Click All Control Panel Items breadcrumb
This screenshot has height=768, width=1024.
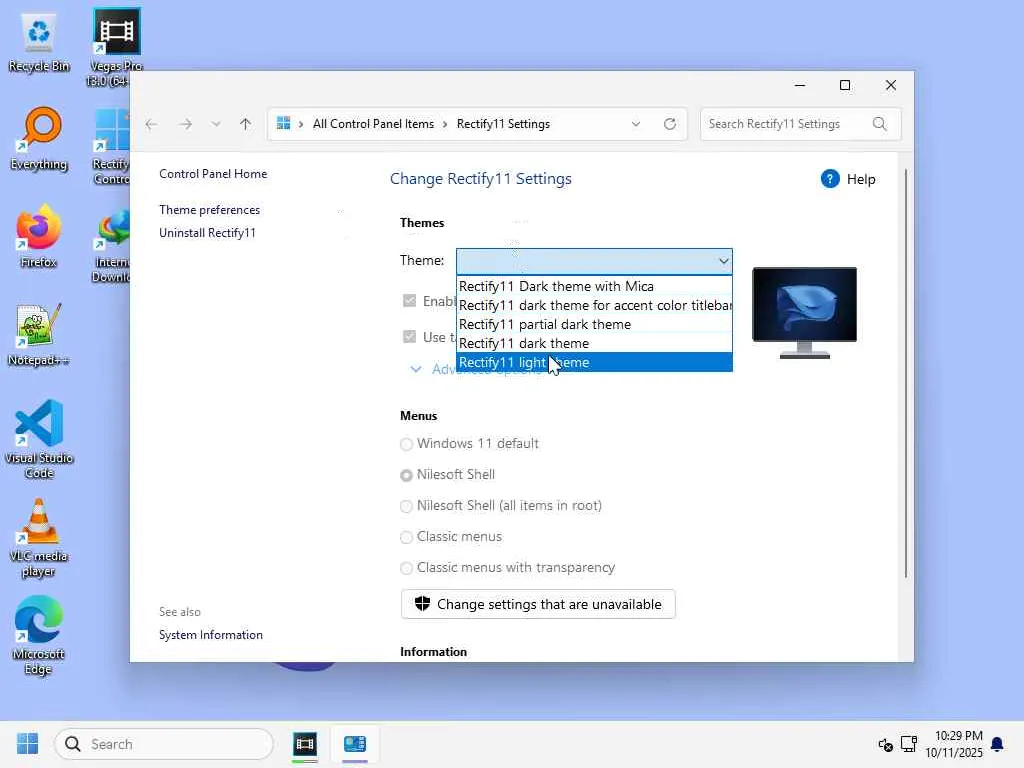pos(373,124)
